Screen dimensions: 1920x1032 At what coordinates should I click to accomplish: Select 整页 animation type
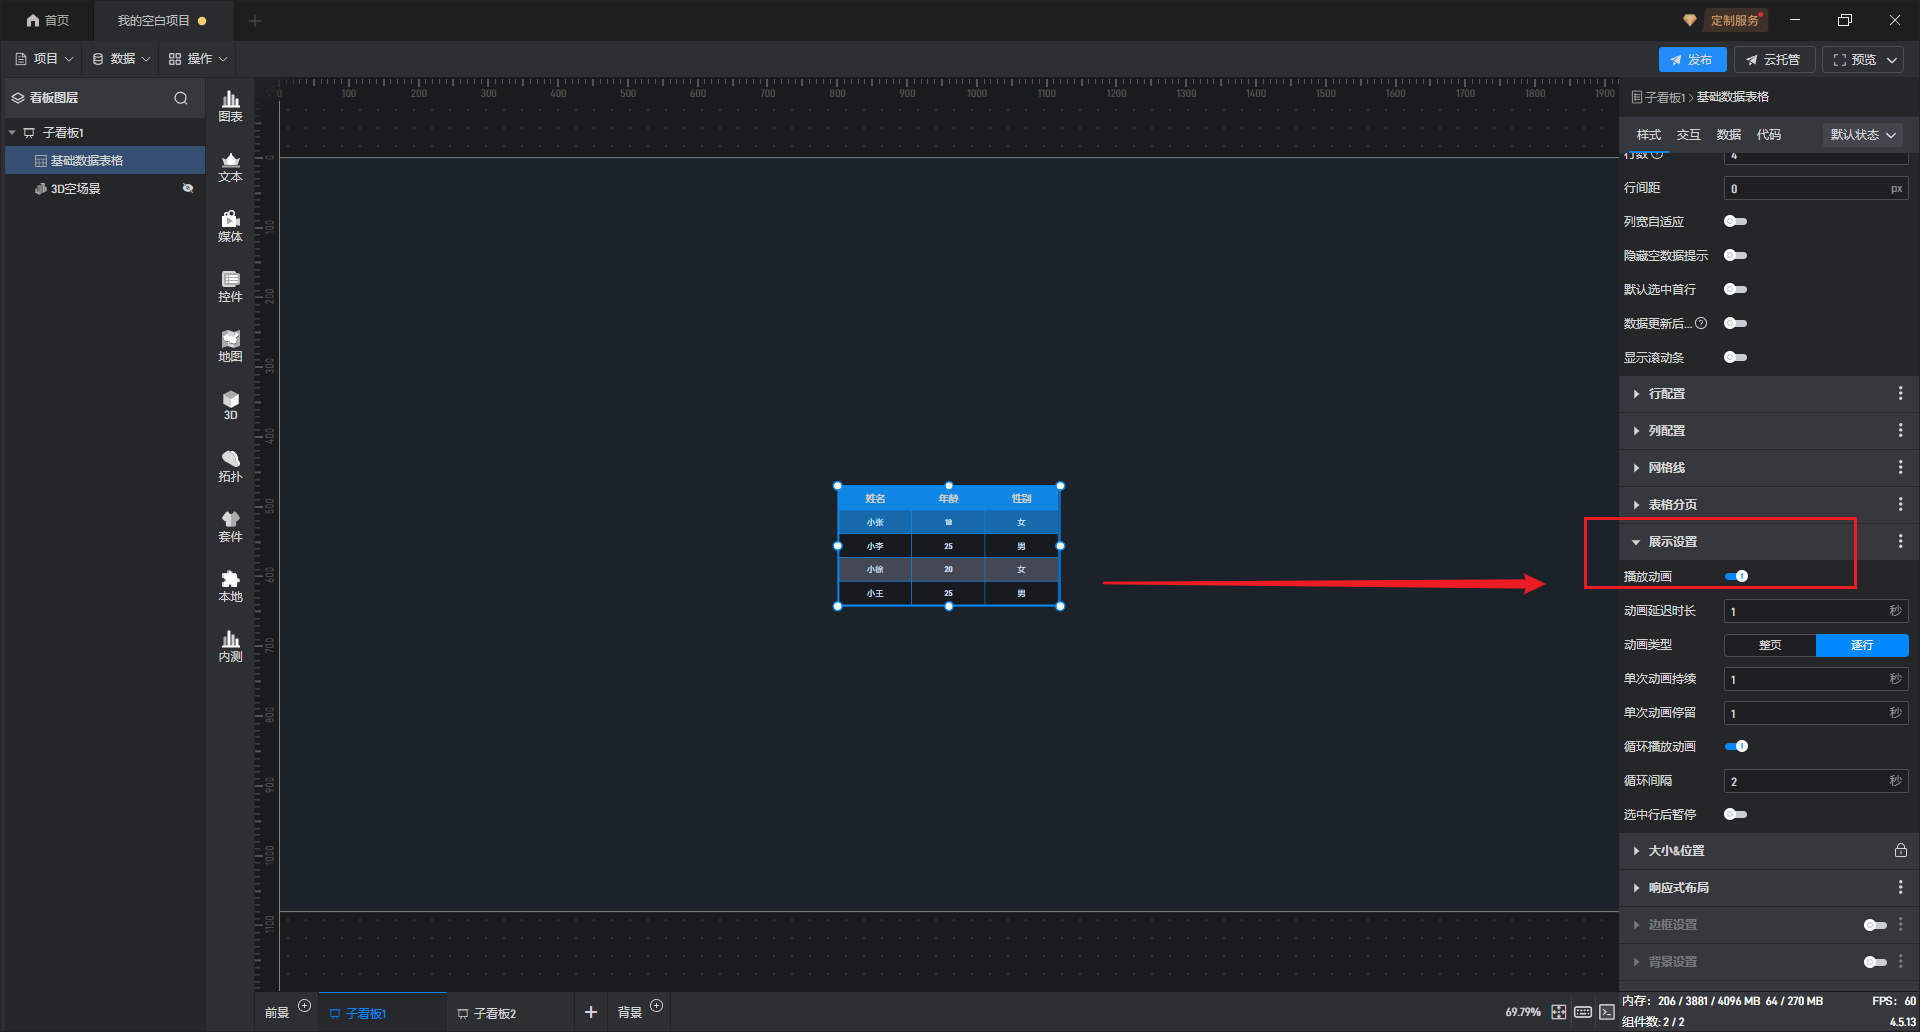pos(1769,645)
